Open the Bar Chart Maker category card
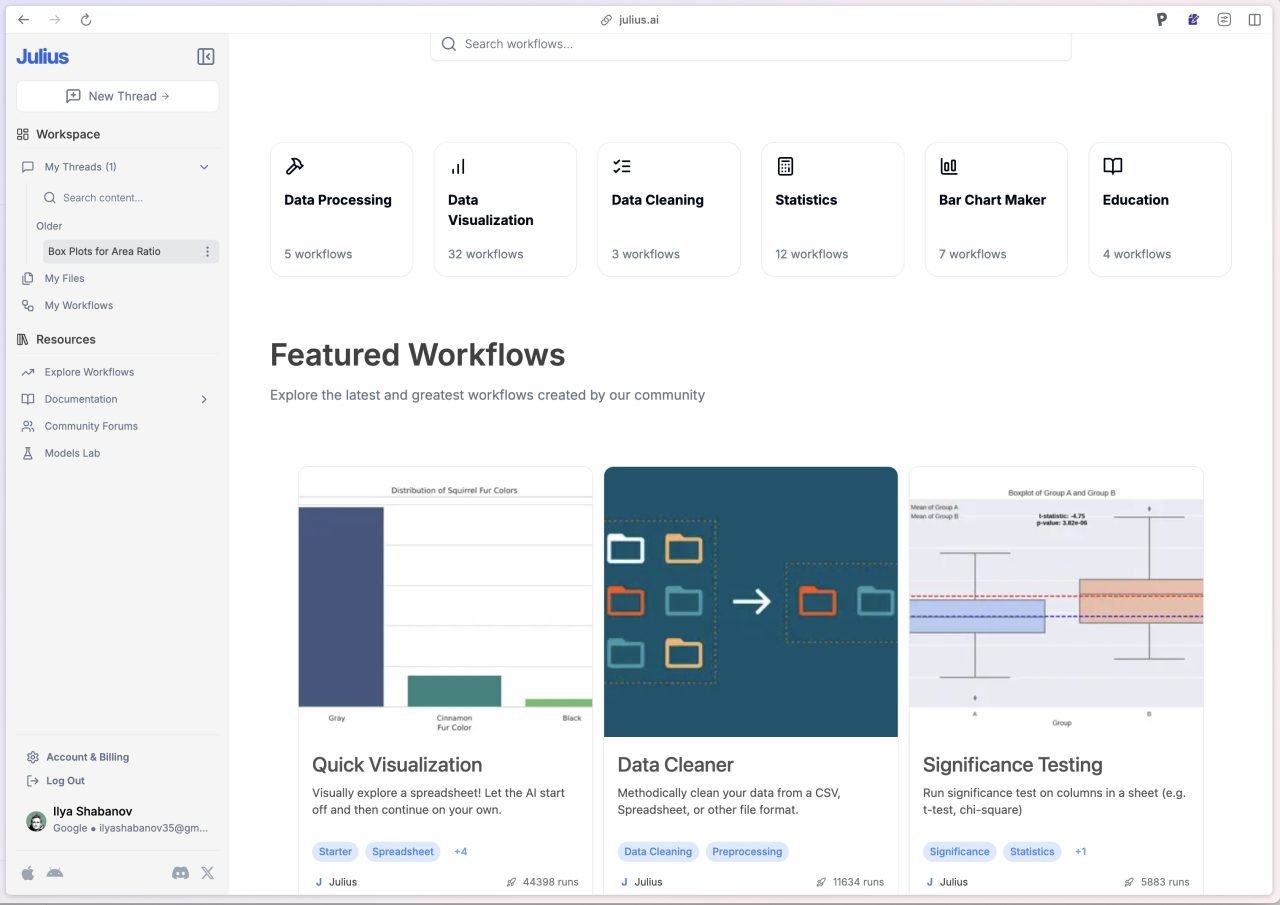The height and width of the screenshot is (905, 1280). 996,209
